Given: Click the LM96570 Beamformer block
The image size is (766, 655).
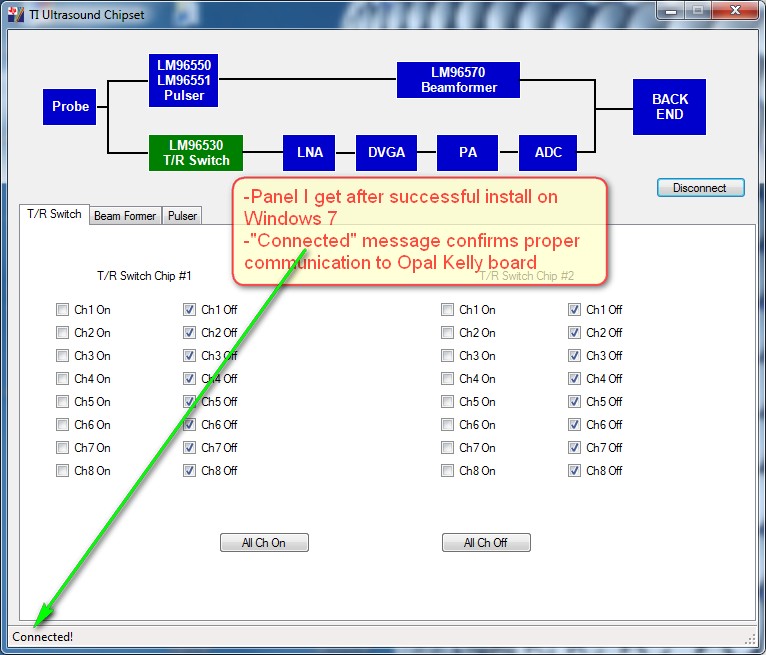Looking at the screenshot, I should 458,80.
